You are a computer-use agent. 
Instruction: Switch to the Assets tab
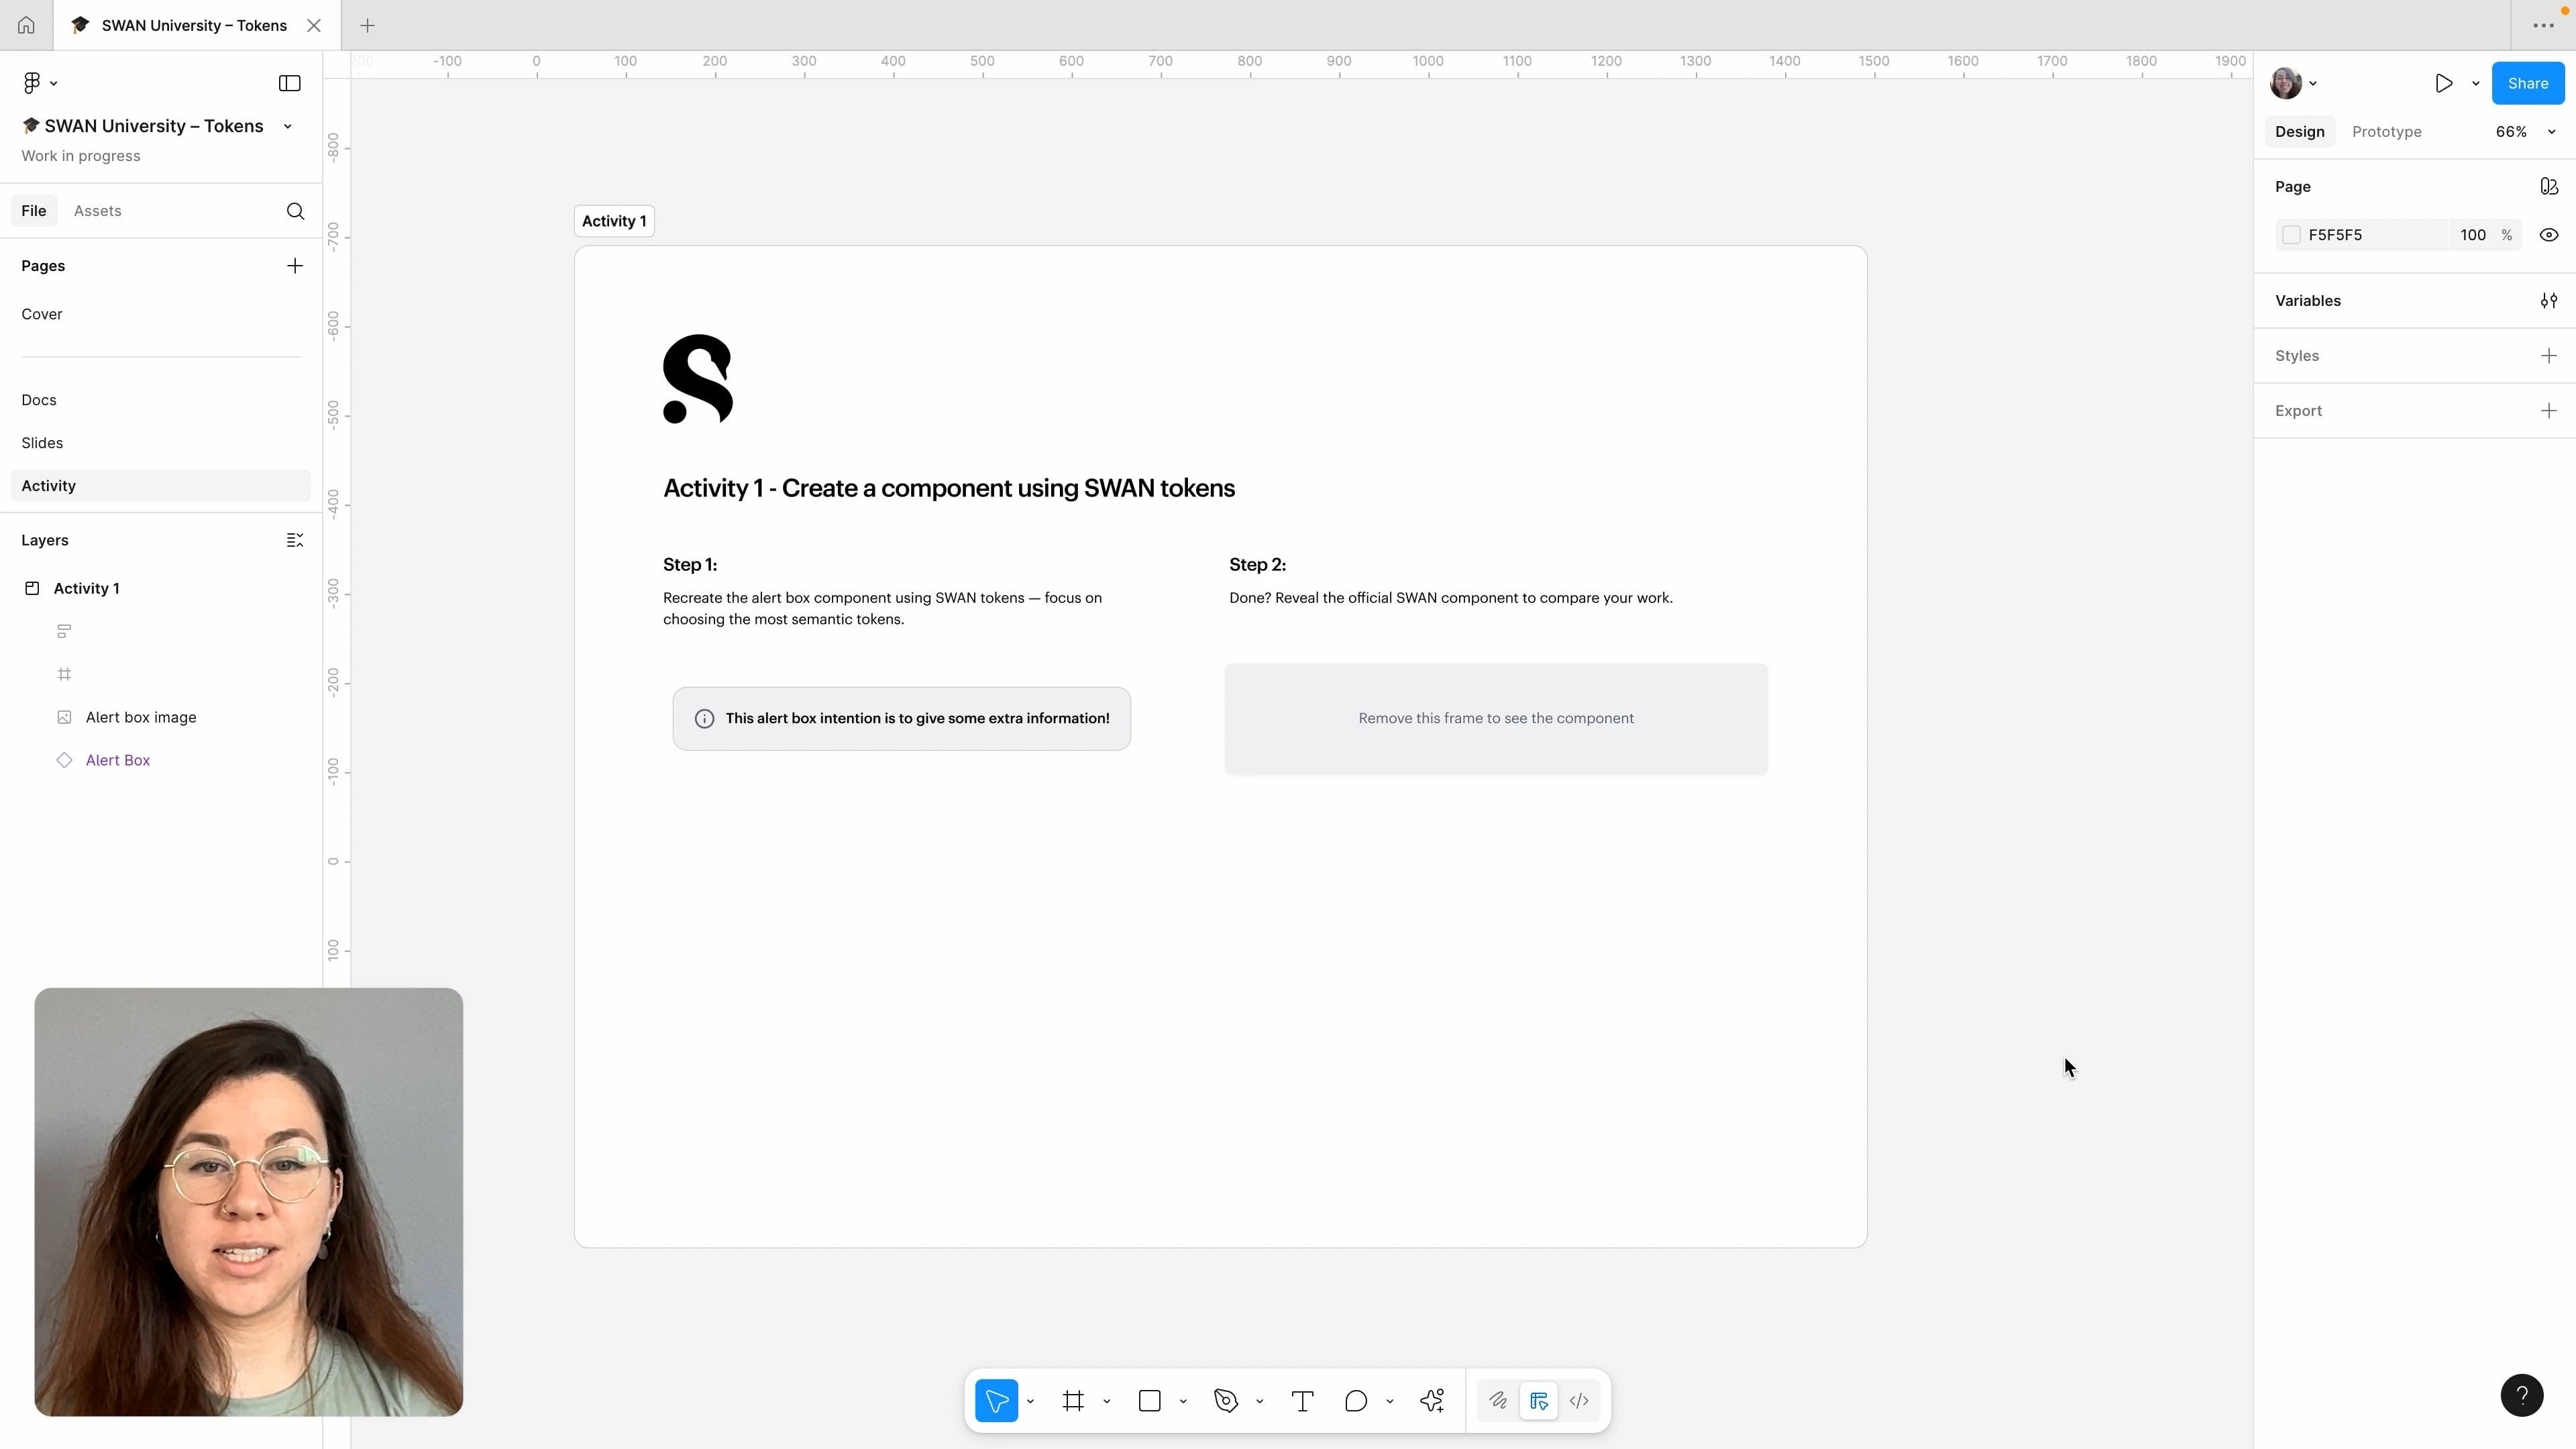(98, 211)
